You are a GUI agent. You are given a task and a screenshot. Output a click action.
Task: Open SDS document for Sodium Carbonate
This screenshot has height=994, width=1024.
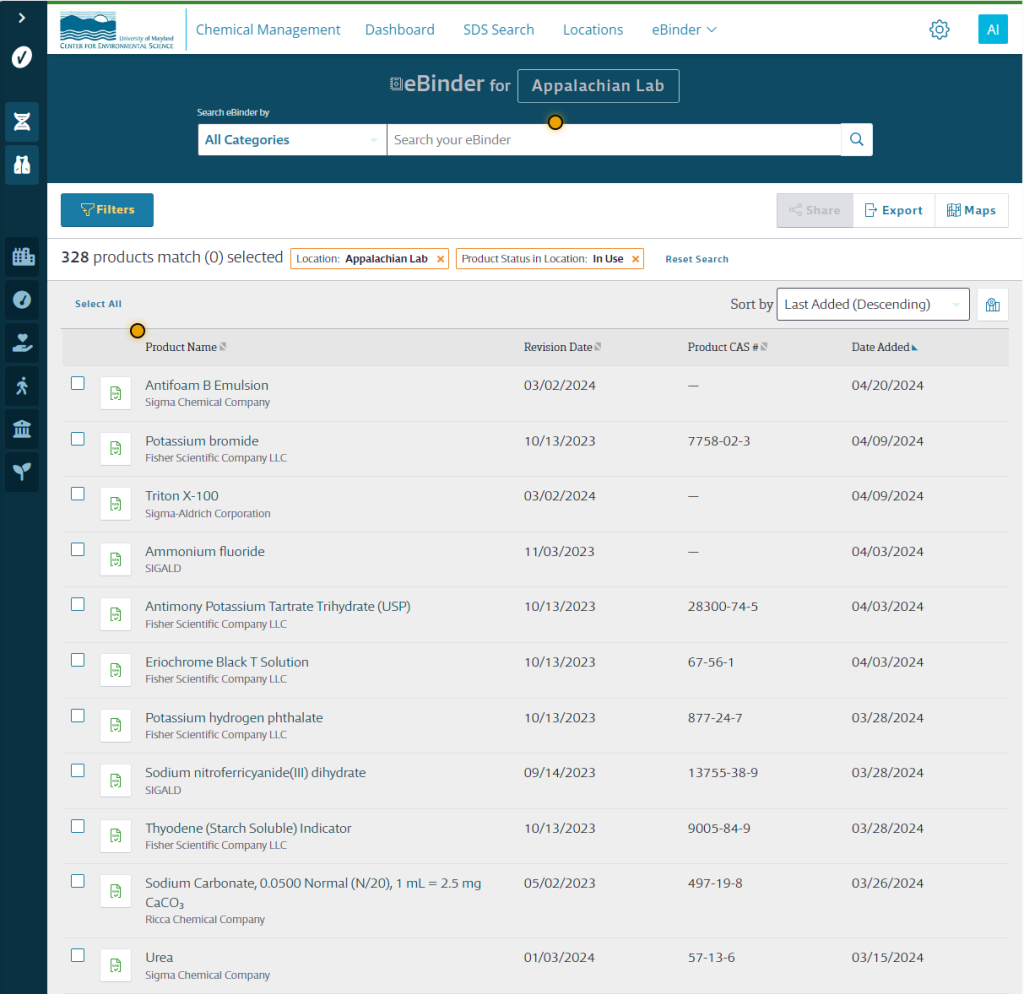(116, 891)
